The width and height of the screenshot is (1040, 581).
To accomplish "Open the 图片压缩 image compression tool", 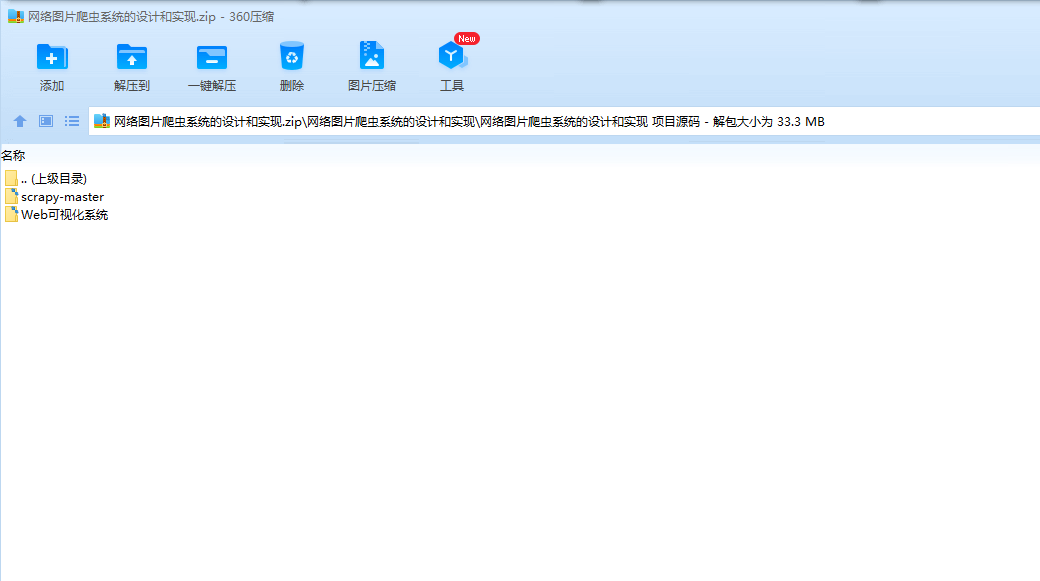I will pos(371,66).
